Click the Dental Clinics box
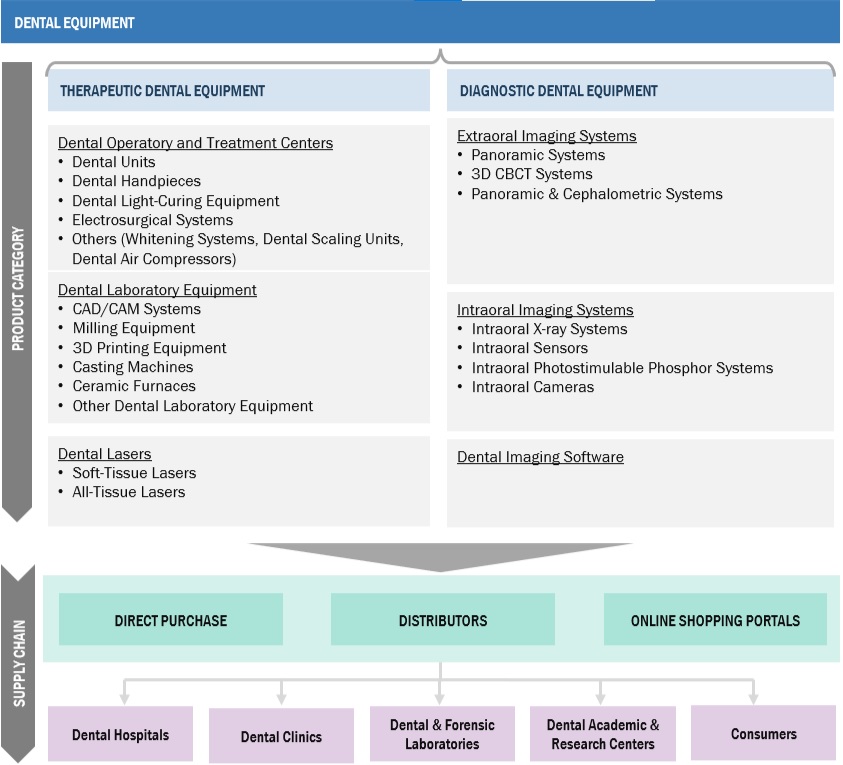 point(281,737)
